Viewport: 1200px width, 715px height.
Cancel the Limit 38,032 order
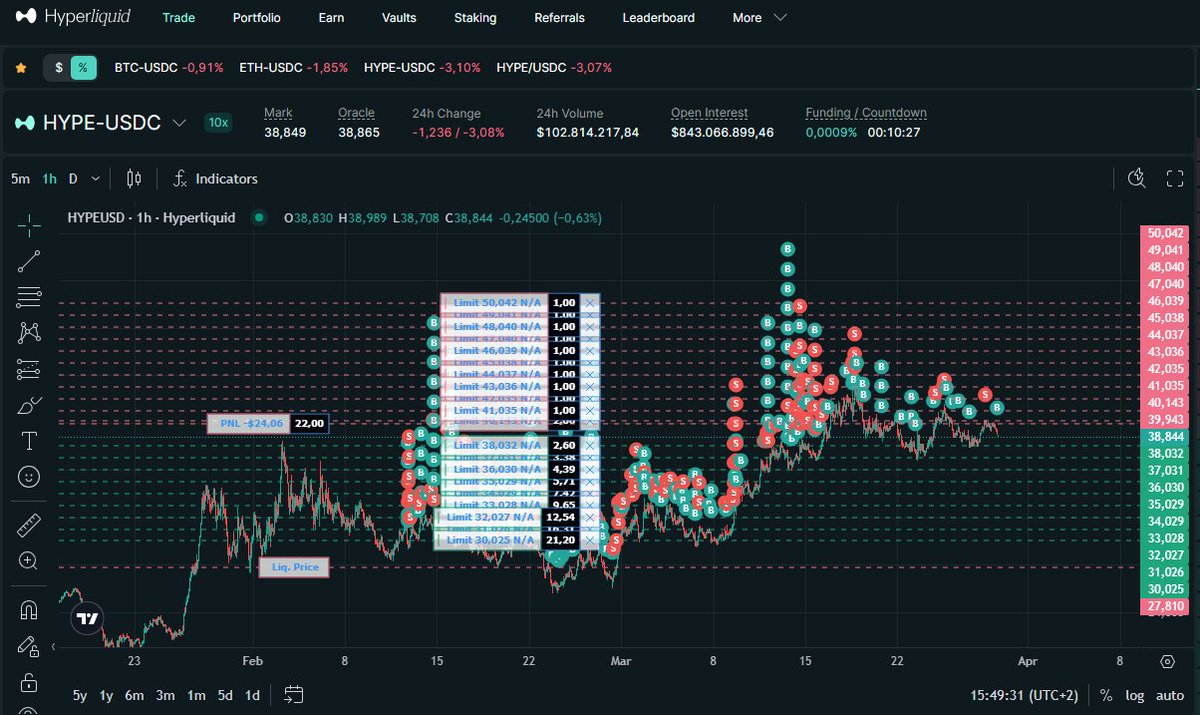(589, 445)
